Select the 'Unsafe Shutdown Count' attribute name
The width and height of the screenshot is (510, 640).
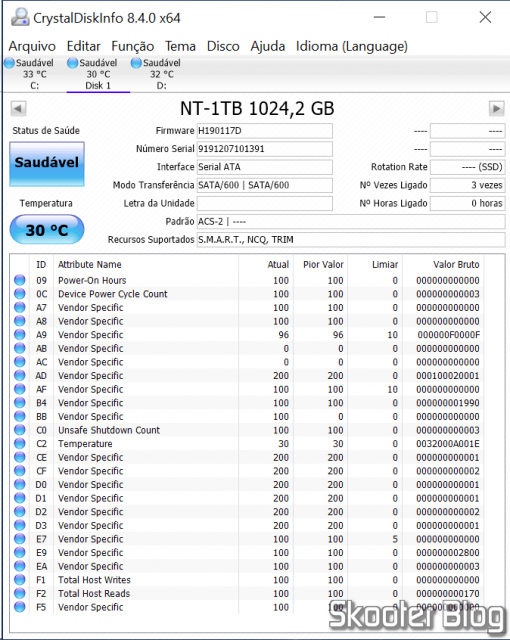coord(109,430)
